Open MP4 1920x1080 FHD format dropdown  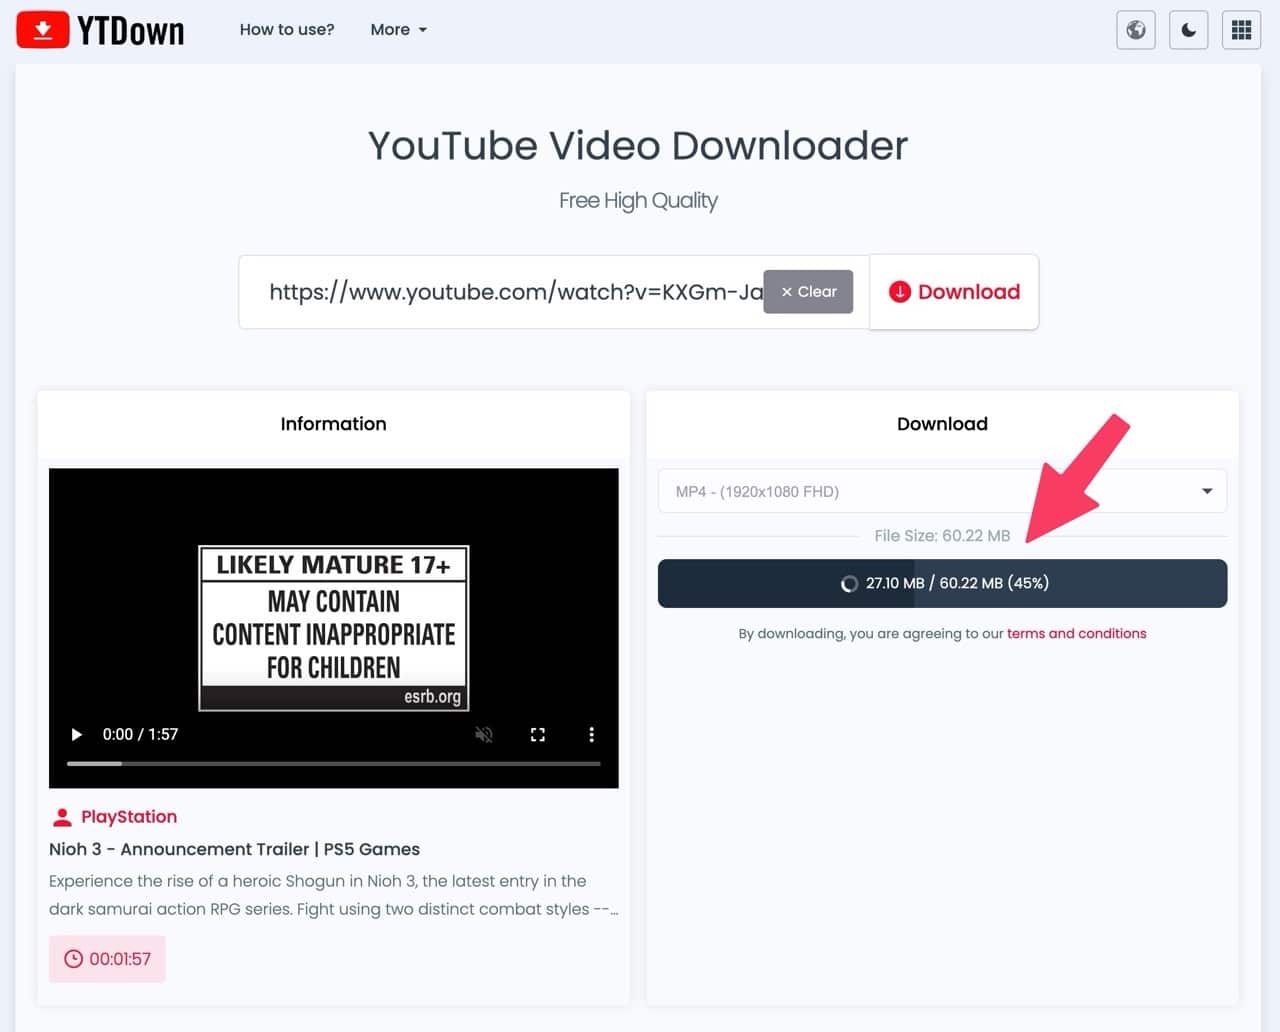pyautogui.click(x=942, y=491)
